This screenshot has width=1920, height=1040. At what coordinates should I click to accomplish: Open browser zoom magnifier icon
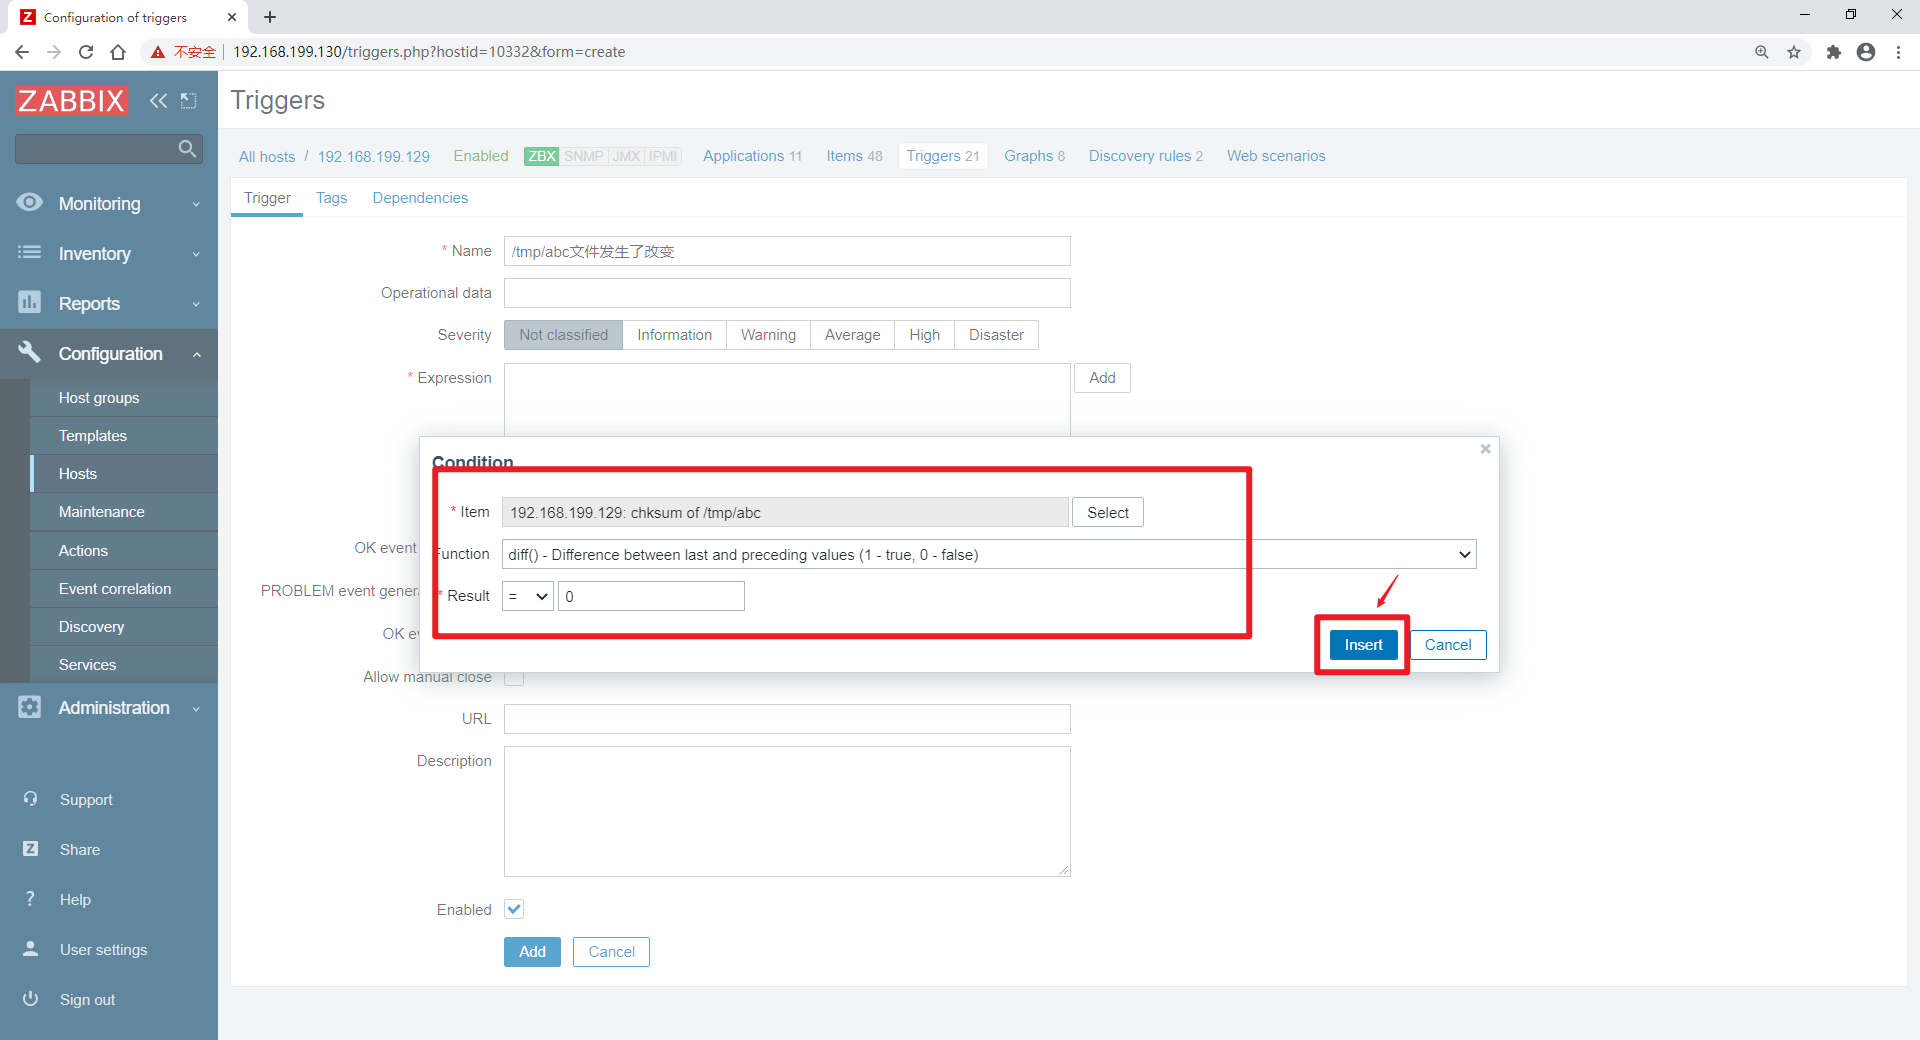tap(1762, 52)
